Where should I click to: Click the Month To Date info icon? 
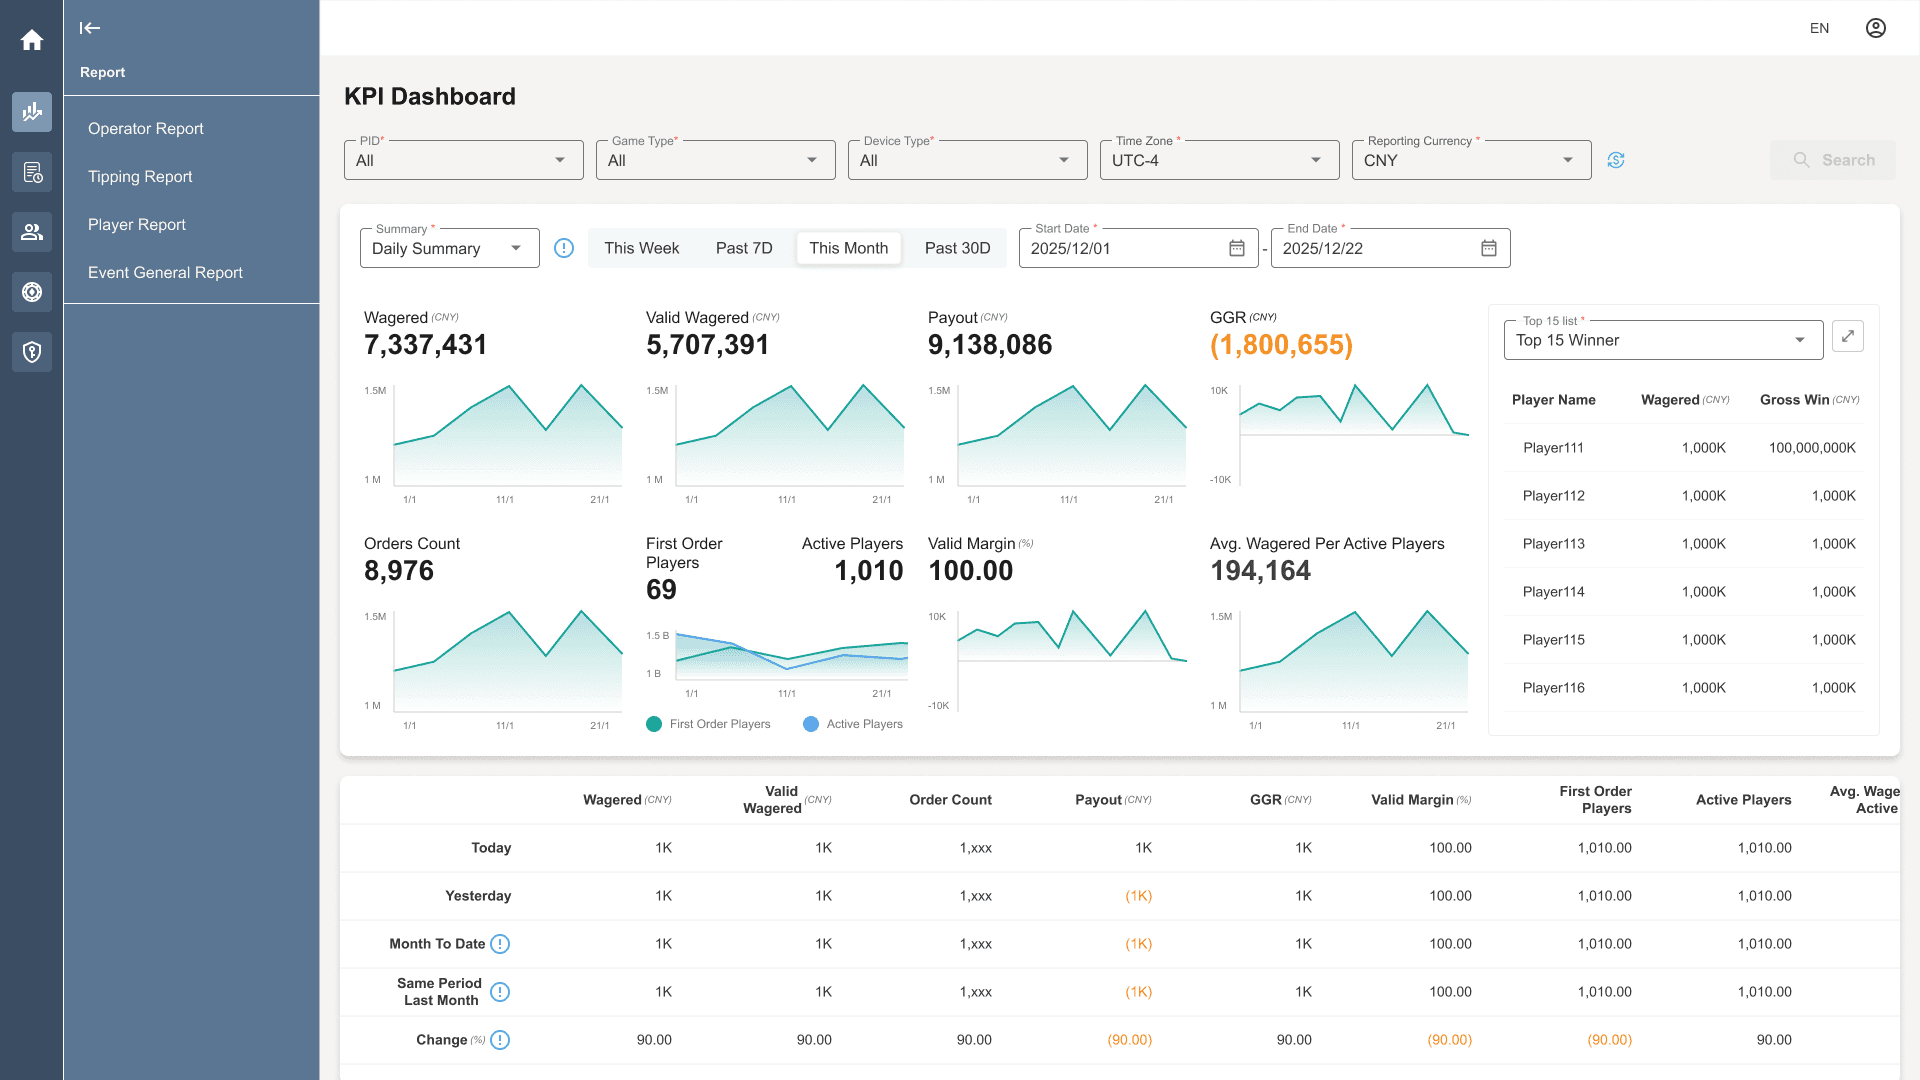(x=500, y=944)
